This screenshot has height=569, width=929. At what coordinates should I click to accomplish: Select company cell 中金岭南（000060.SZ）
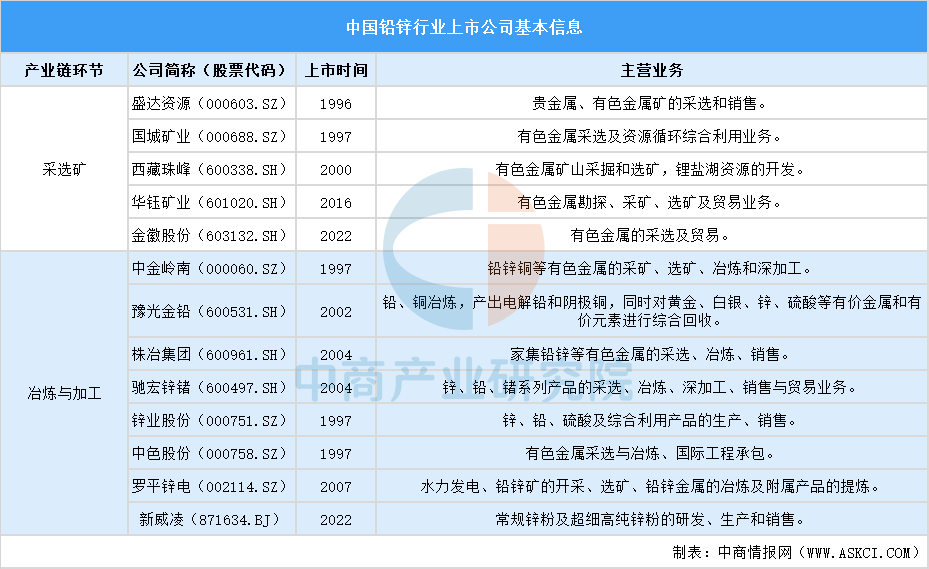tap(212, 268)
